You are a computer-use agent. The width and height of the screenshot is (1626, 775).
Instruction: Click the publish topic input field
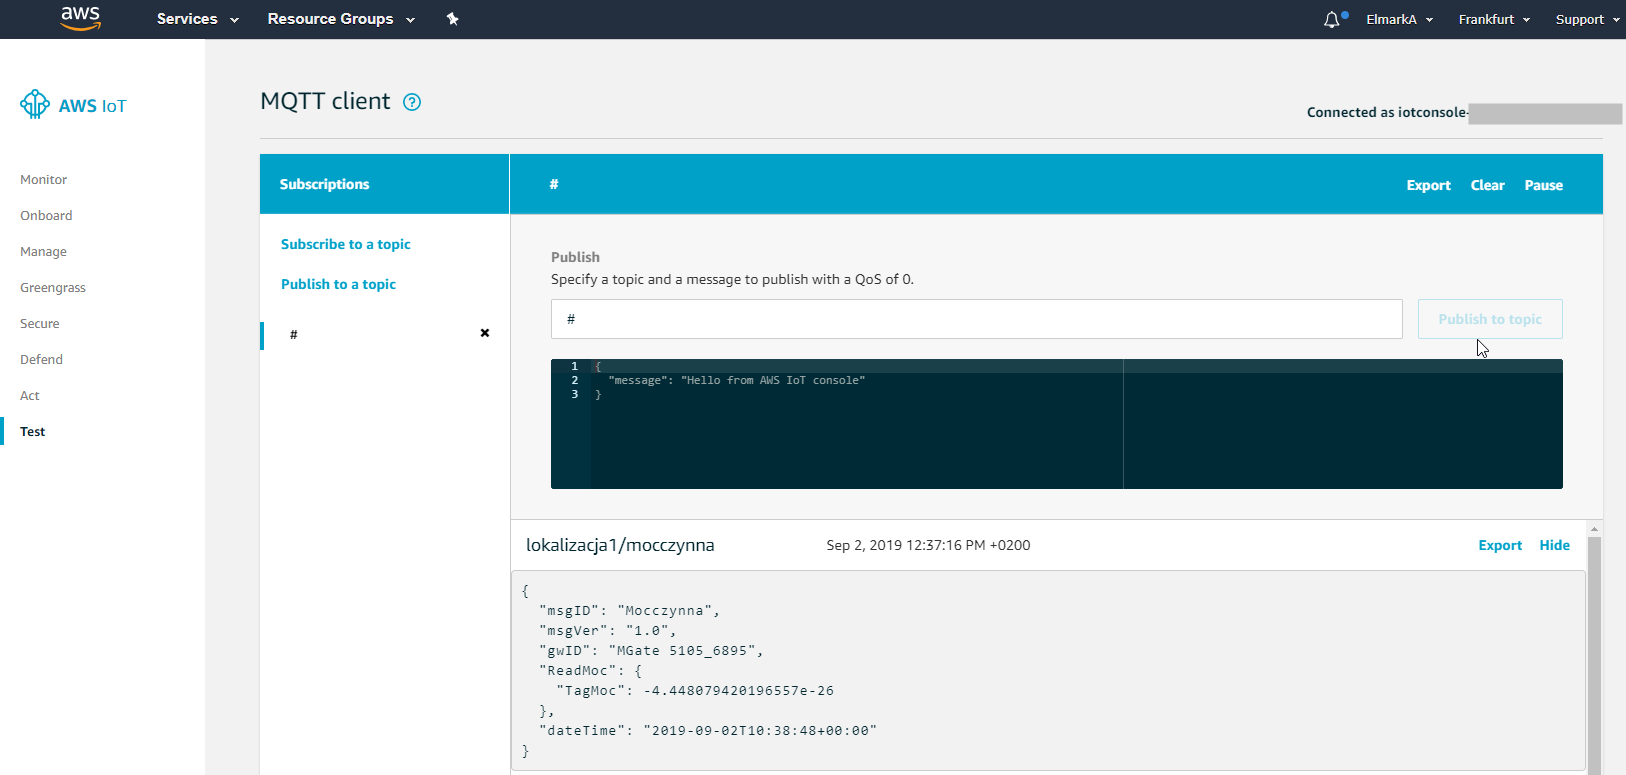tap(976, 319)
